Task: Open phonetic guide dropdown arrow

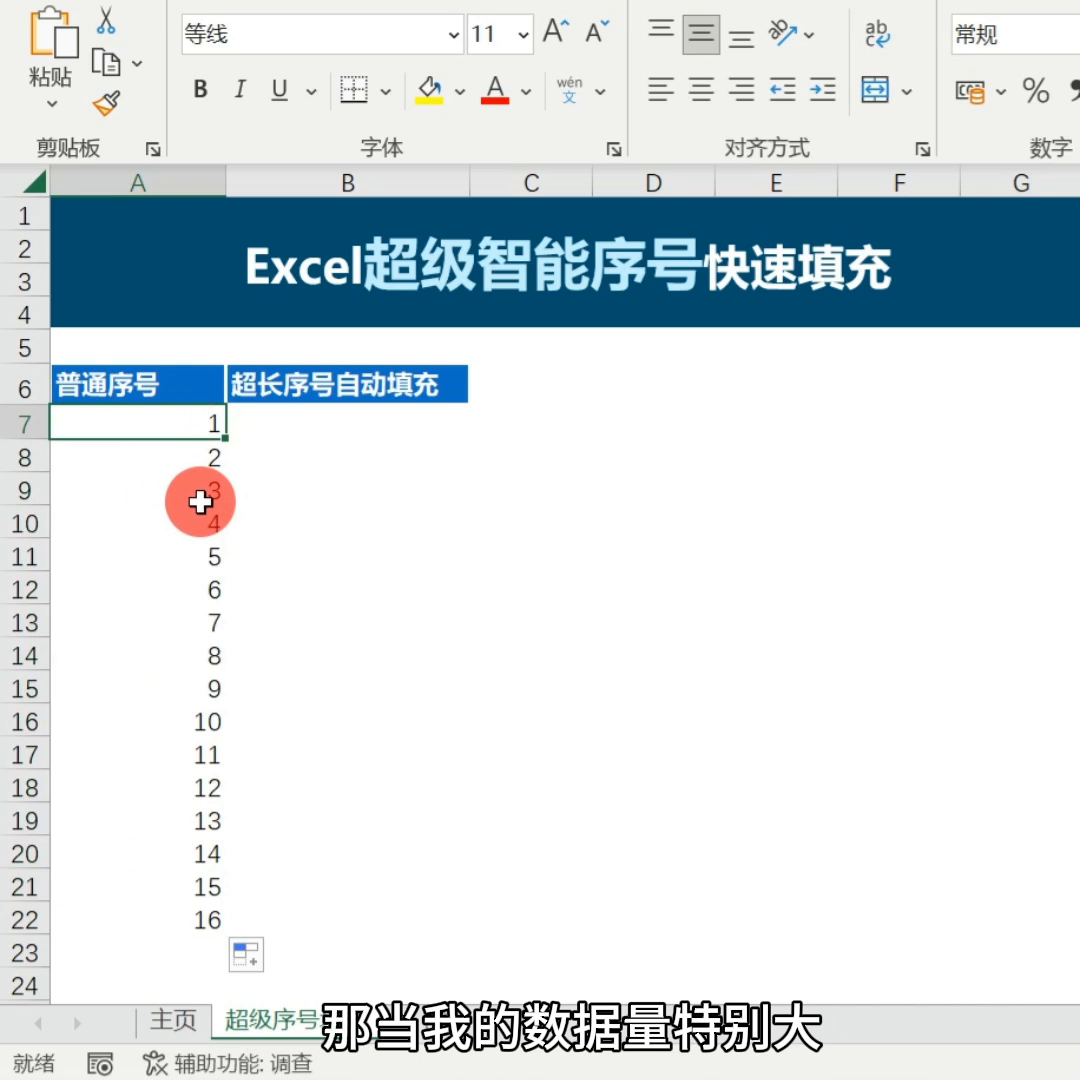Action: [x=600, y=91]
